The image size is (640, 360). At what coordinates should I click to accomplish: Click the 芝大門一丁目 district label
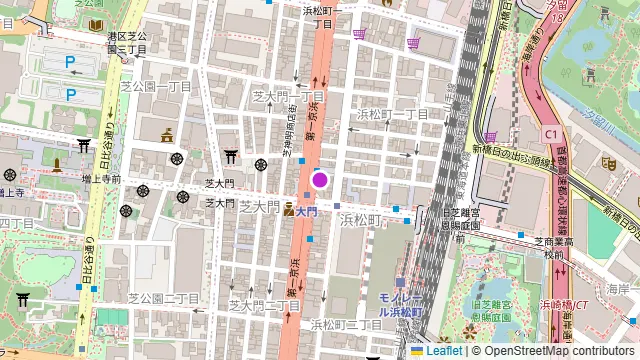(x=288, y=97)
